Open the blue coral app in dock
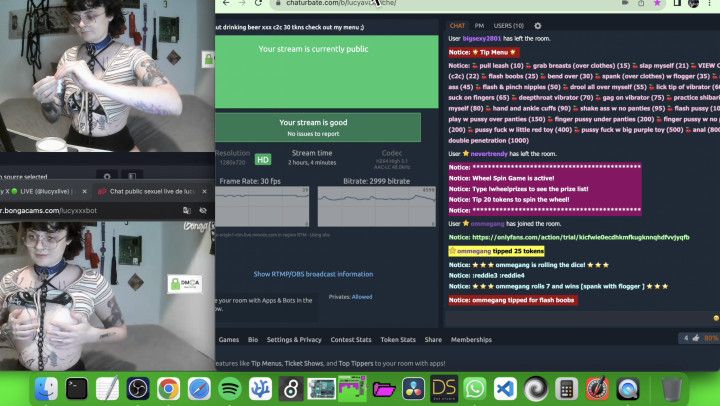Screen dimensions: 720x406 pos(260,389)
